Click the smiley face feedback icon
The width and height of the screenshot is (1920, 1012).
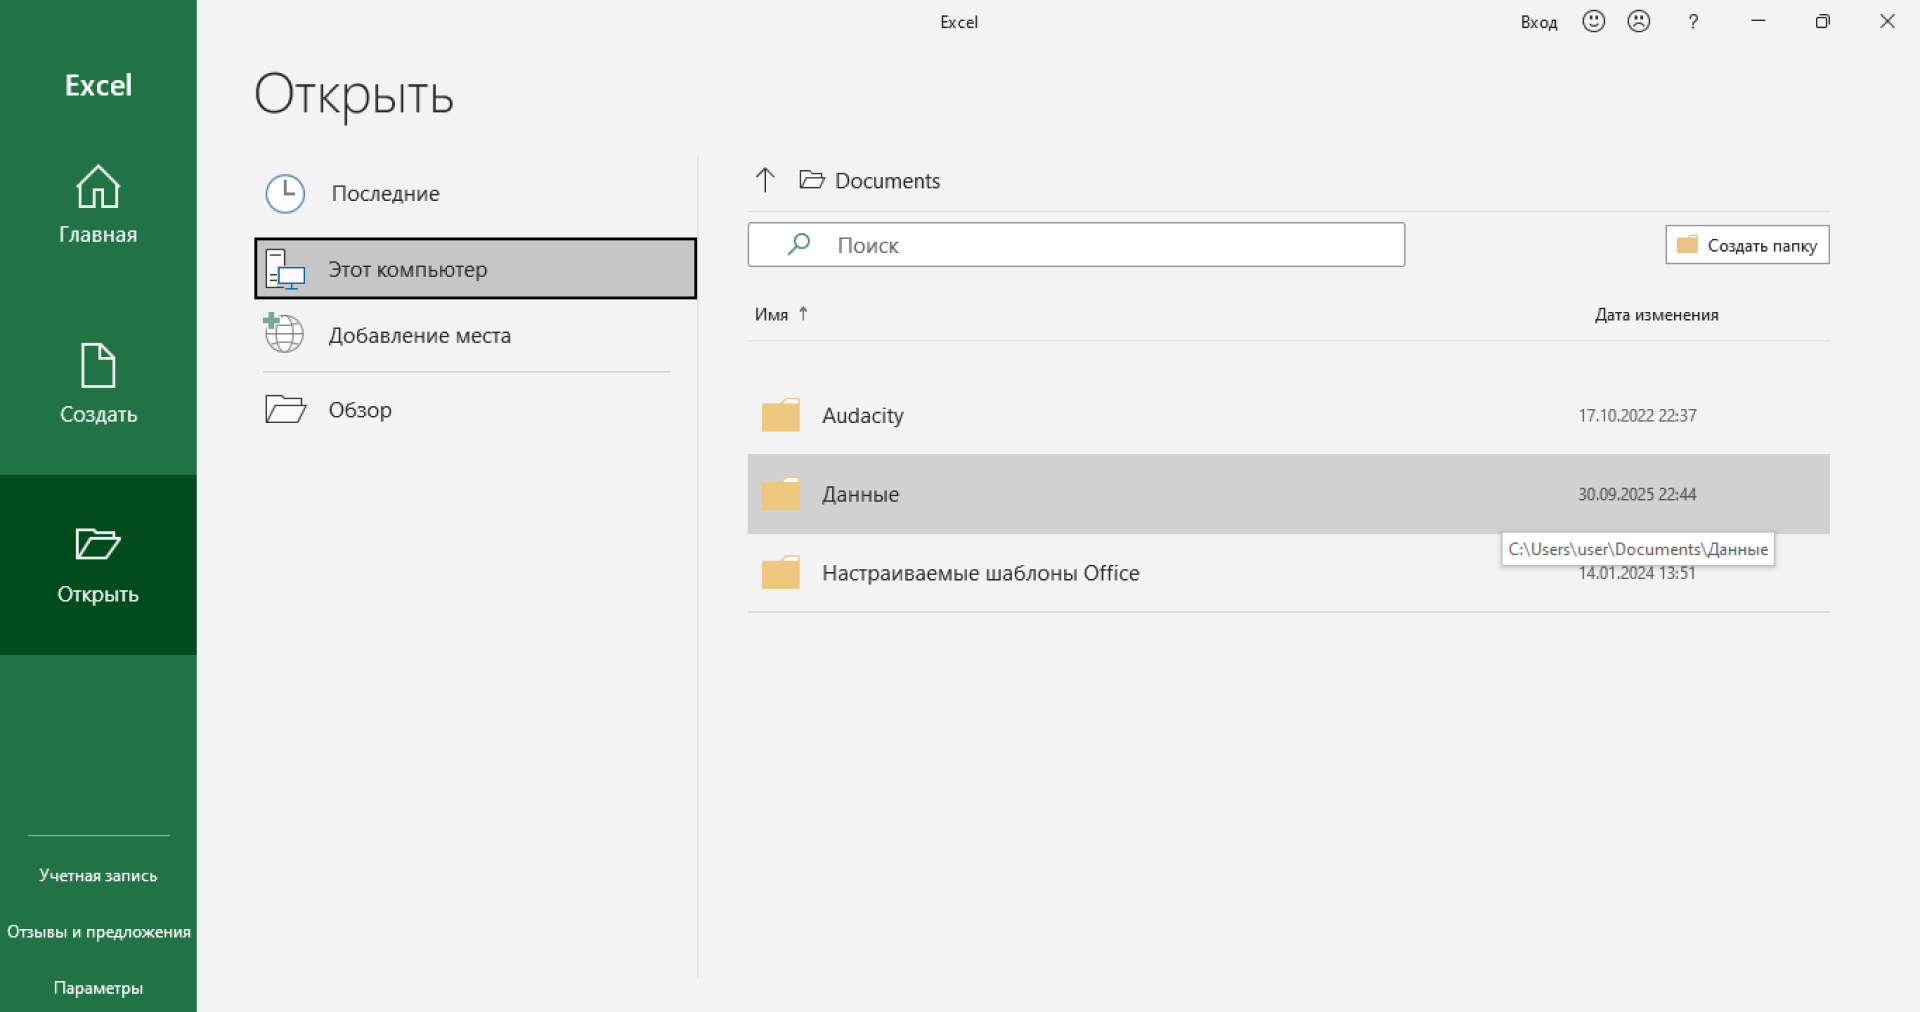click(1593, 21)
